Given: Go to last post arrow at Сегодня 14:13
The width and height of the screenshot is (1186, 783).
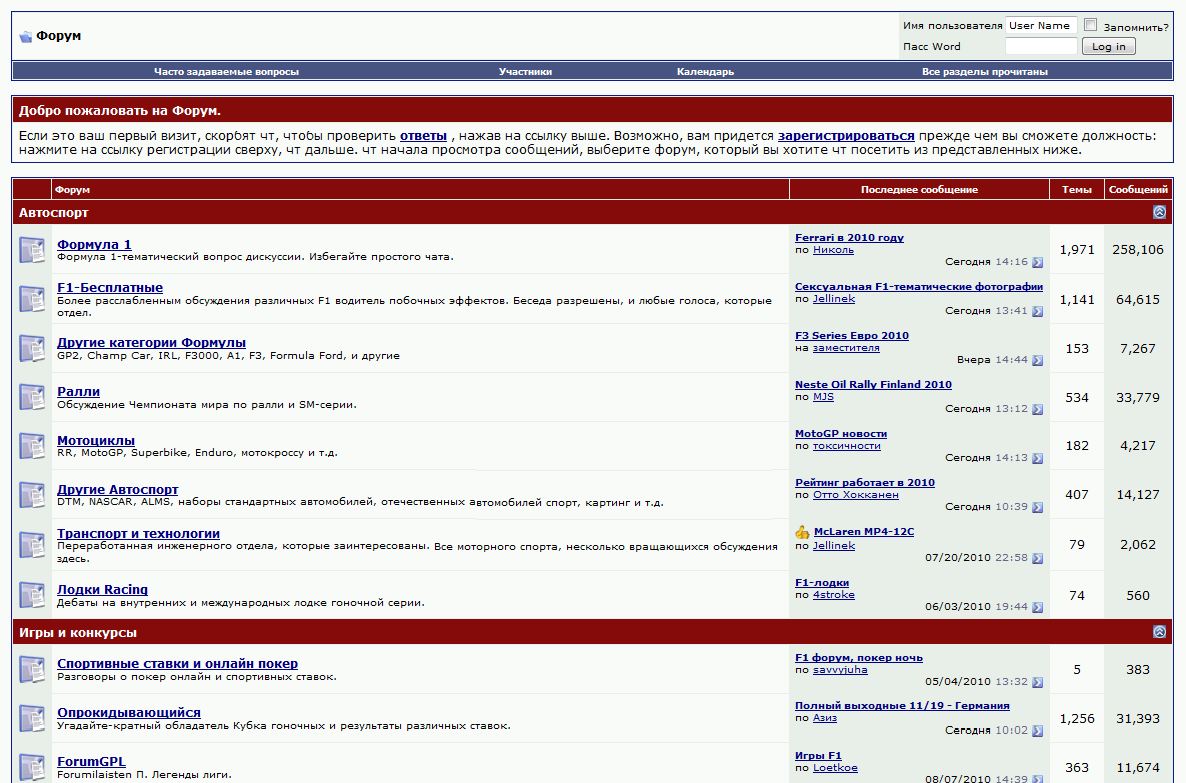Looking at the screenshot, I should coord(1037,458).
